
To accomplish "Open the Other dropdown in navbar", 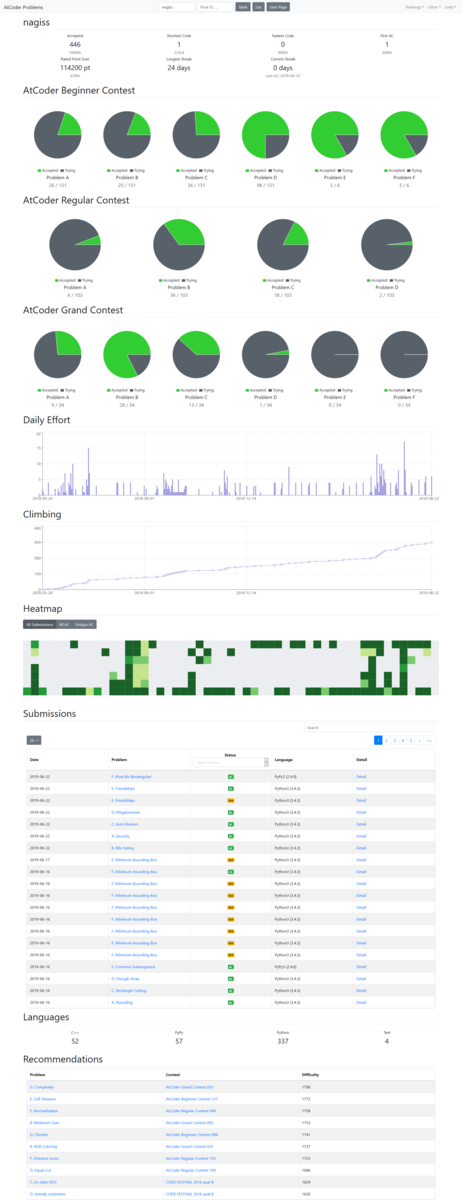I will tap(433, 7).
